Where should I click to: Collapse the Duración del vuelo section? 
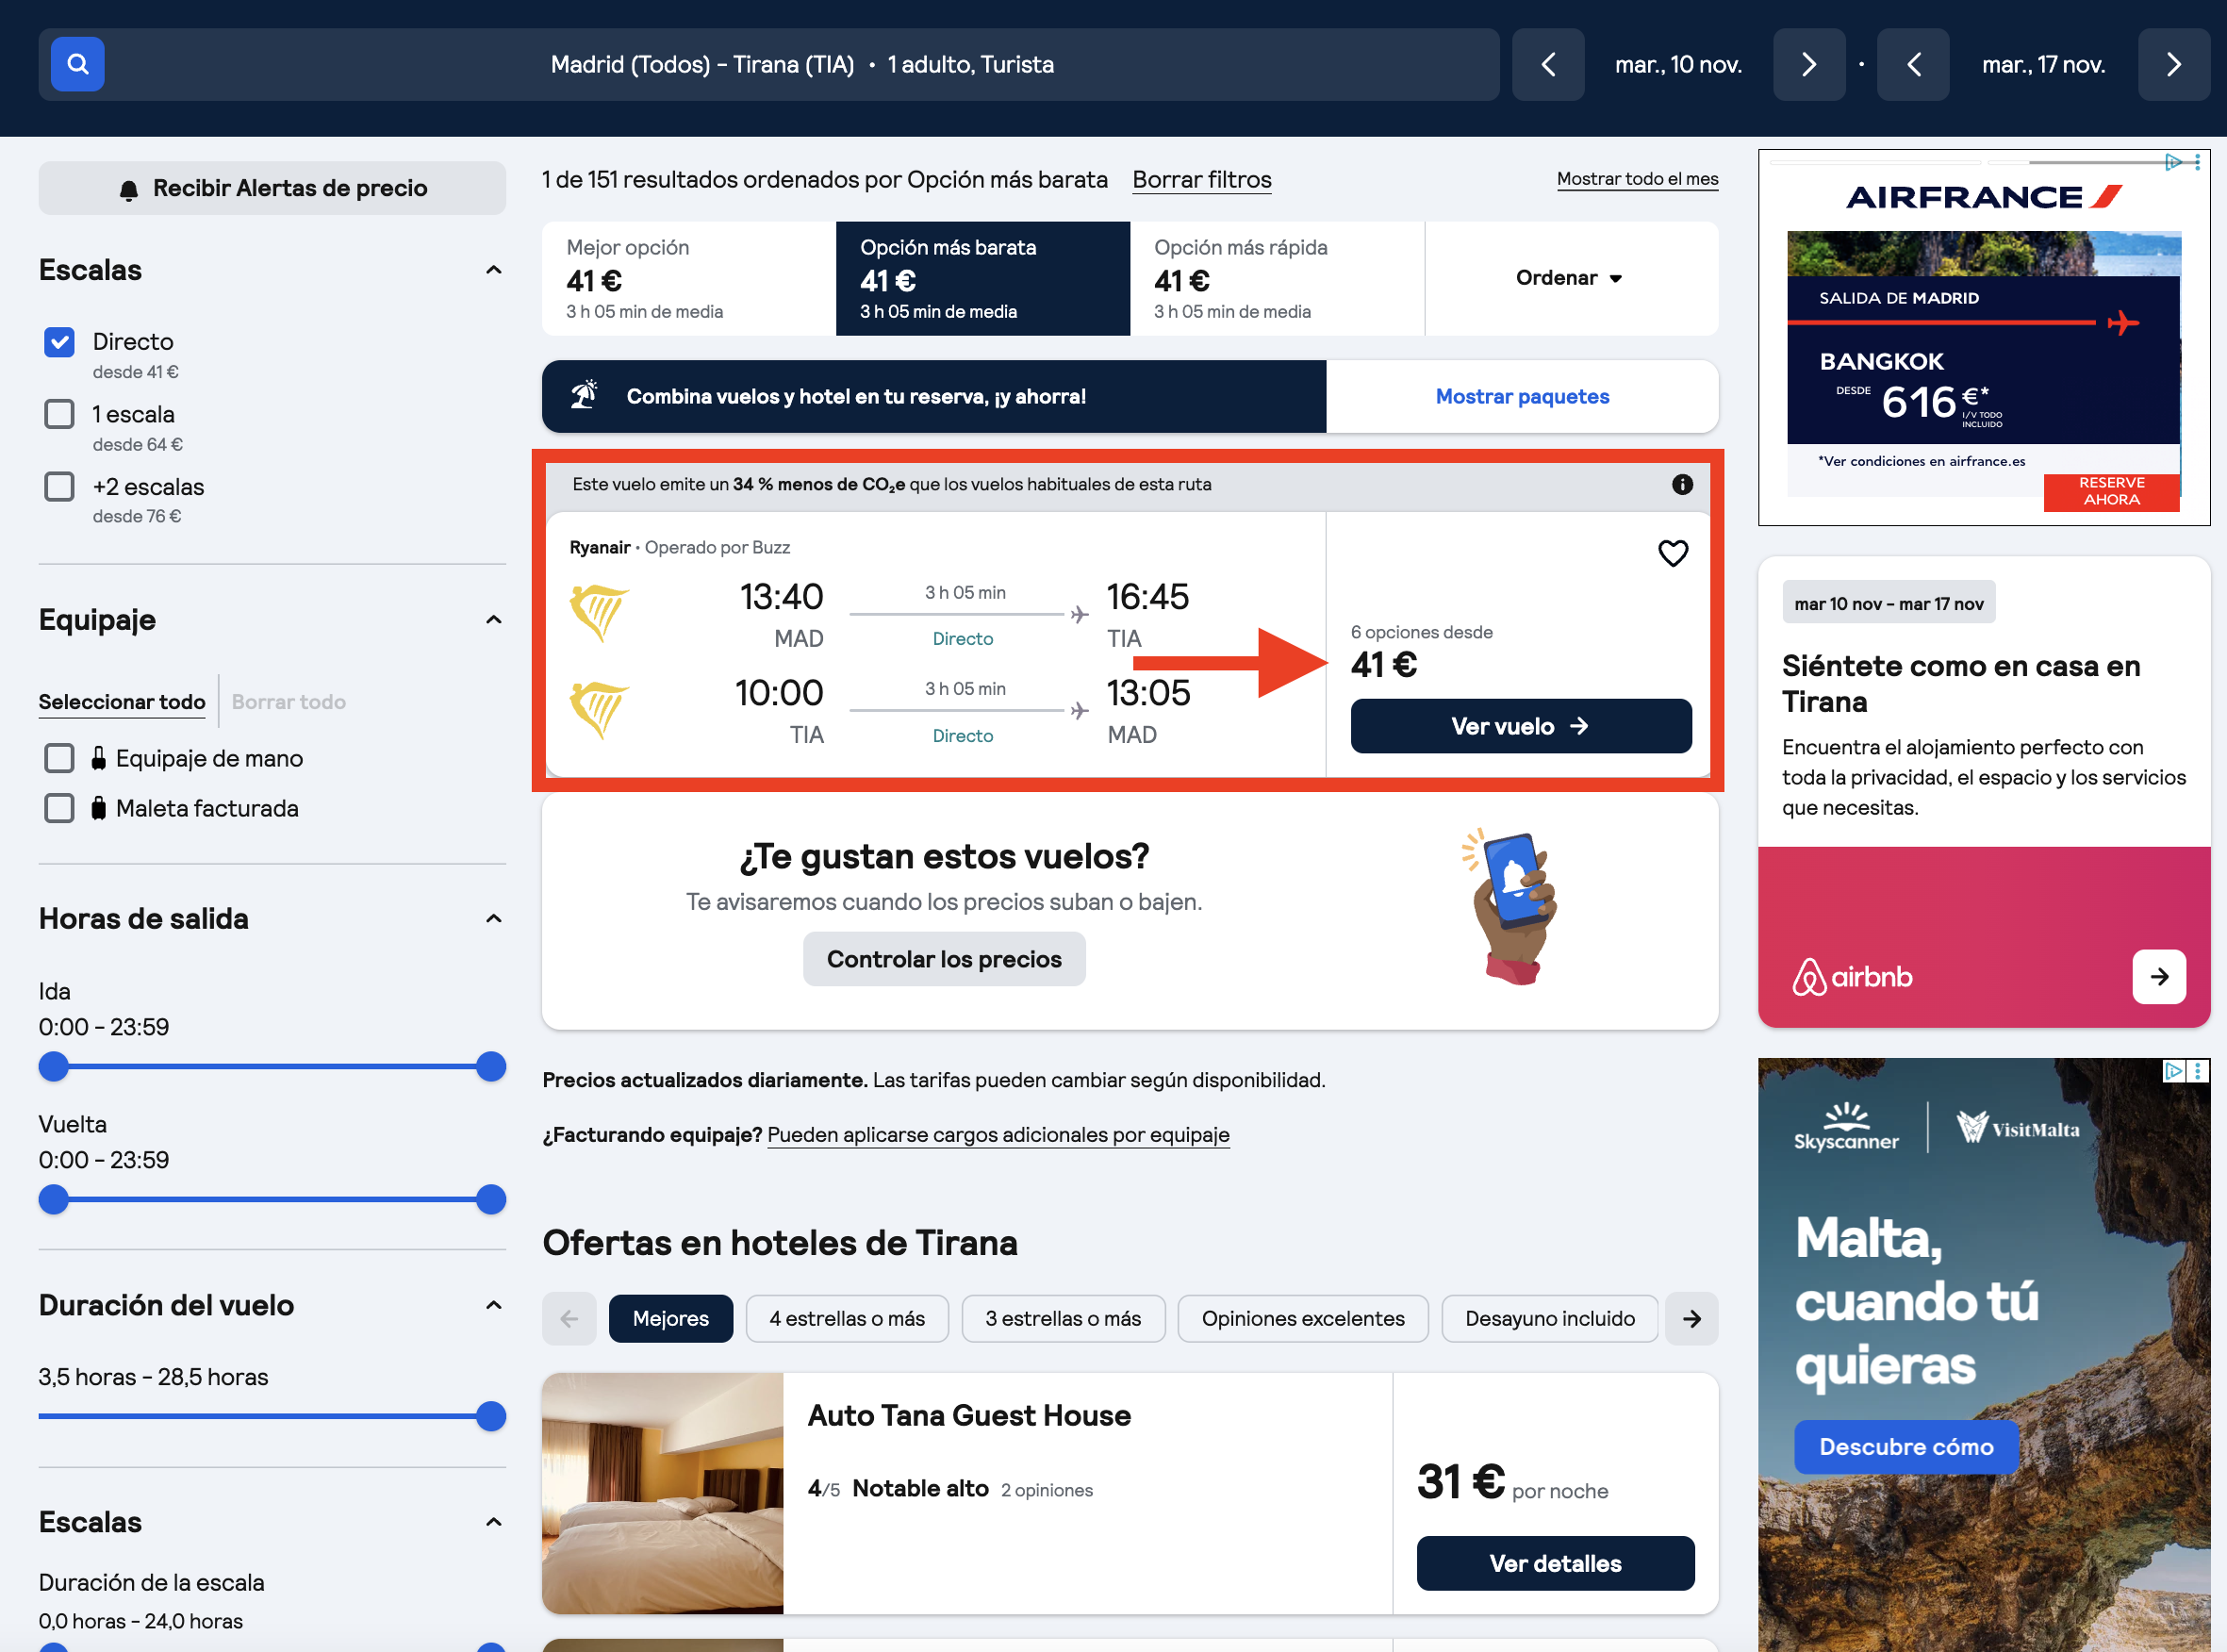[x=493, y=1305]
